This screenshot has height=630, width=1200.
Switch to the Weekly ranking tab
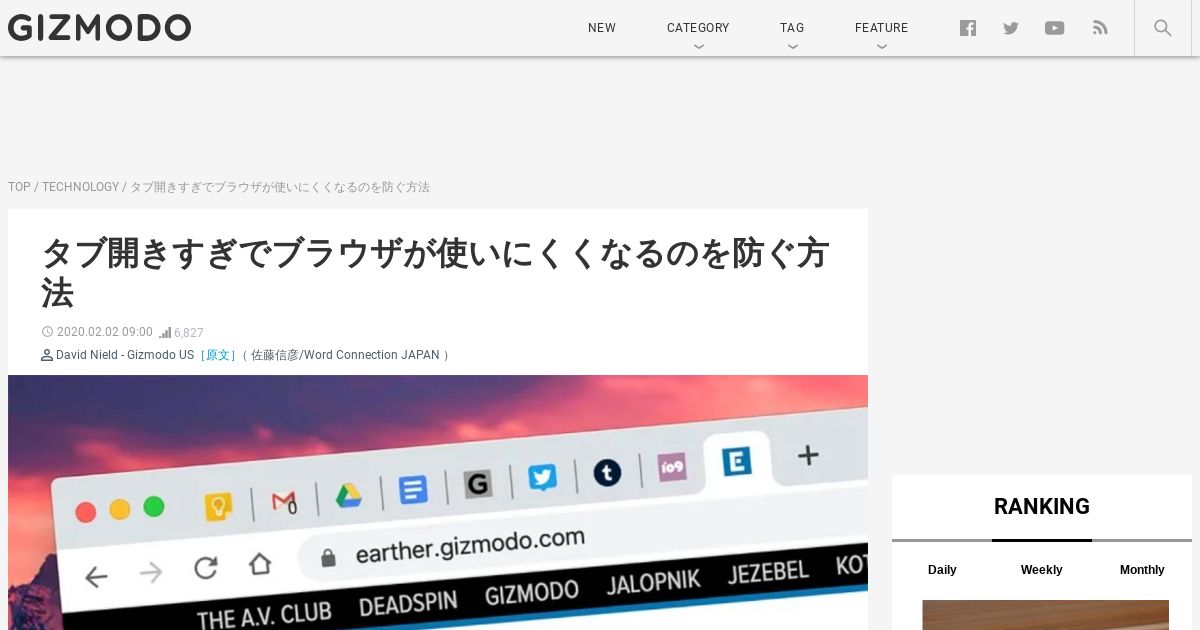click(x=1041, y=570)
